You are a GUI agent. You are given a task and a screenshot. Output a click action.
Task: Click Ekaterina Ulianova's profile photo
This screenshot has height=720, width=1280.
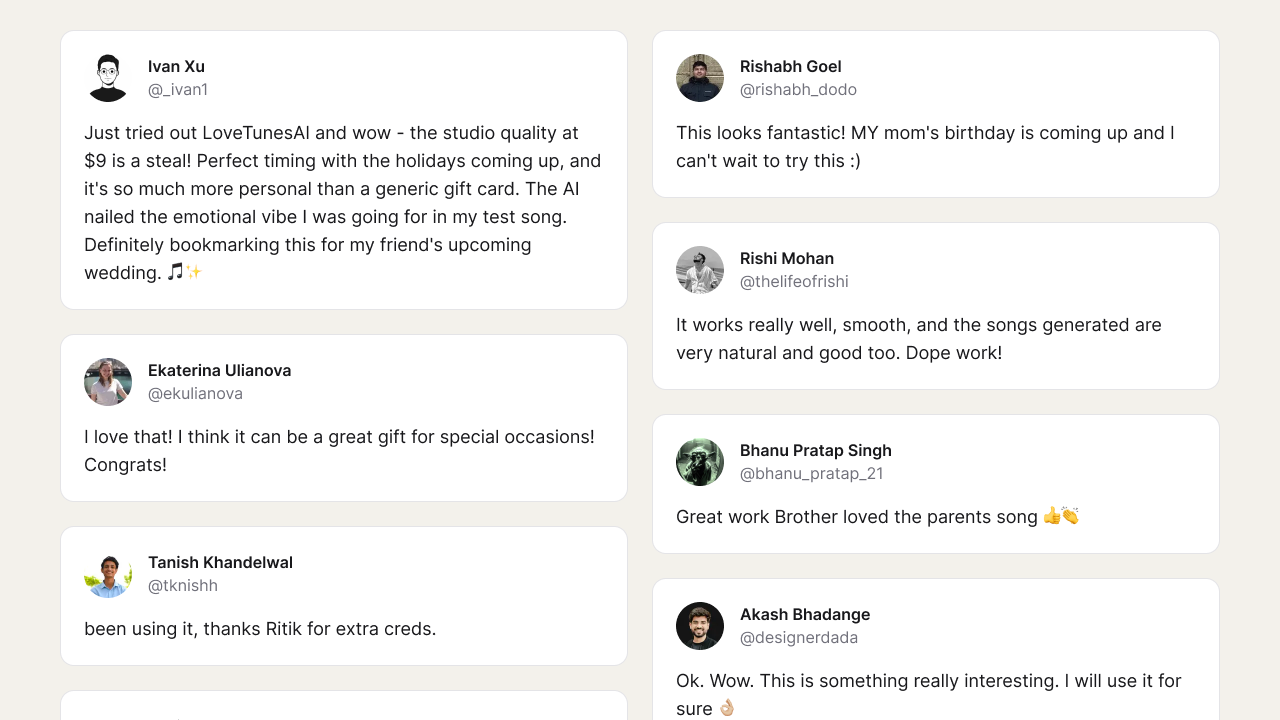(108, 382)
